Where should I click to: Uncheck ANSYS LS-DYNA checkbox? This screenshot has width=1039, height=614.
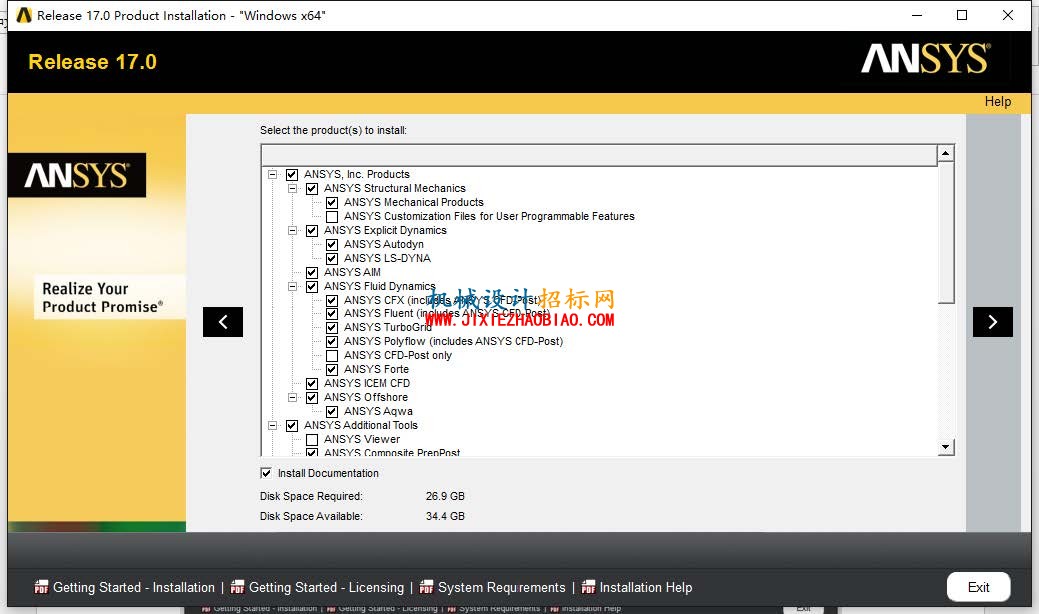[332, 258]
